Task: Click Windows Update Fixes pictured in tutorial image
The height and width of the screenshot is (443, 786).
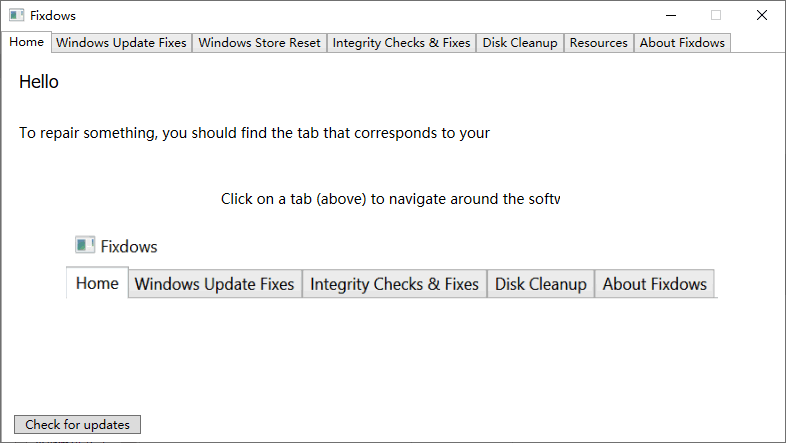Action: (x=215, y=284)
